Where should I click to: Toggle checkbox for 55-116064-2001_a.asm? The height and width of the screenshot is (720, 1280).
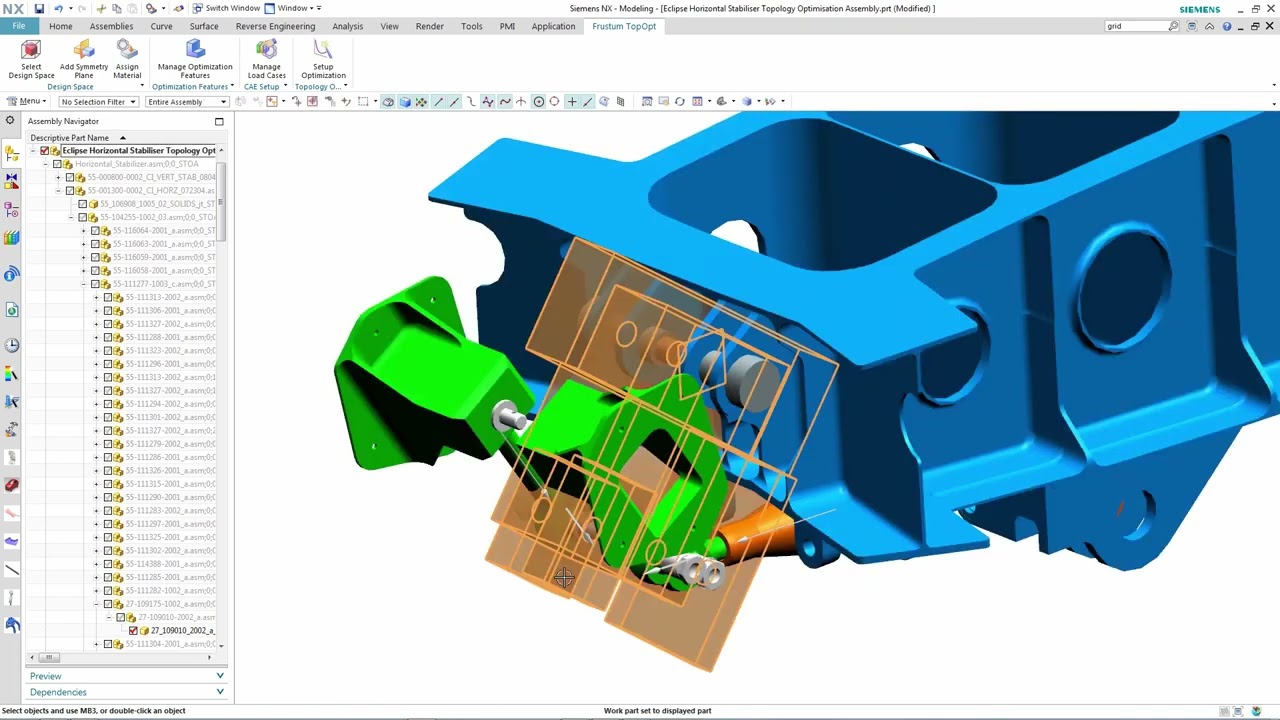point(95,231)
